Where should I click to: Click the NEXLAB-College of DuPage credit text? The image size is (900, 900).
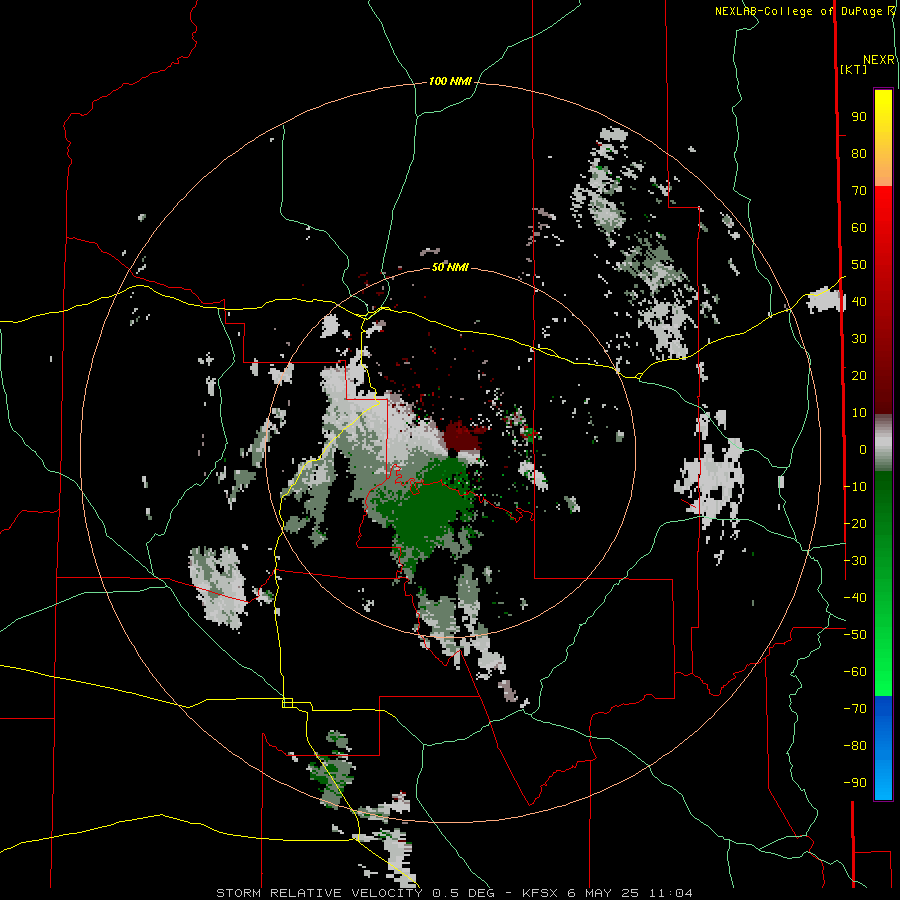click(805, 11)
